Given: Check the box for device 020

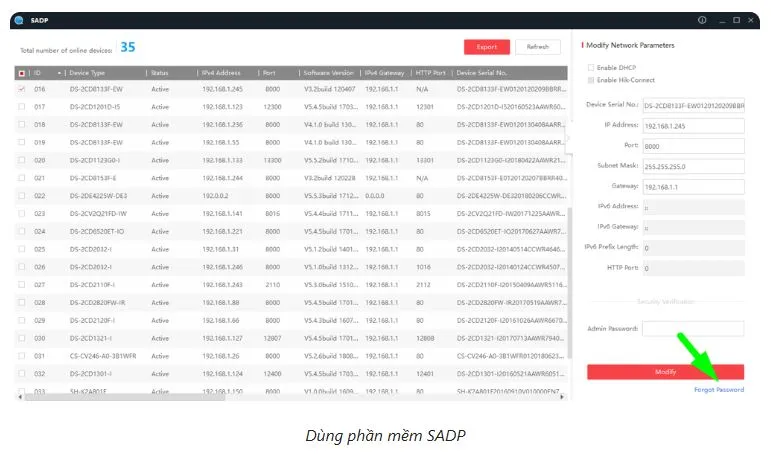Looking at the screenshot, I should [22, 160].
